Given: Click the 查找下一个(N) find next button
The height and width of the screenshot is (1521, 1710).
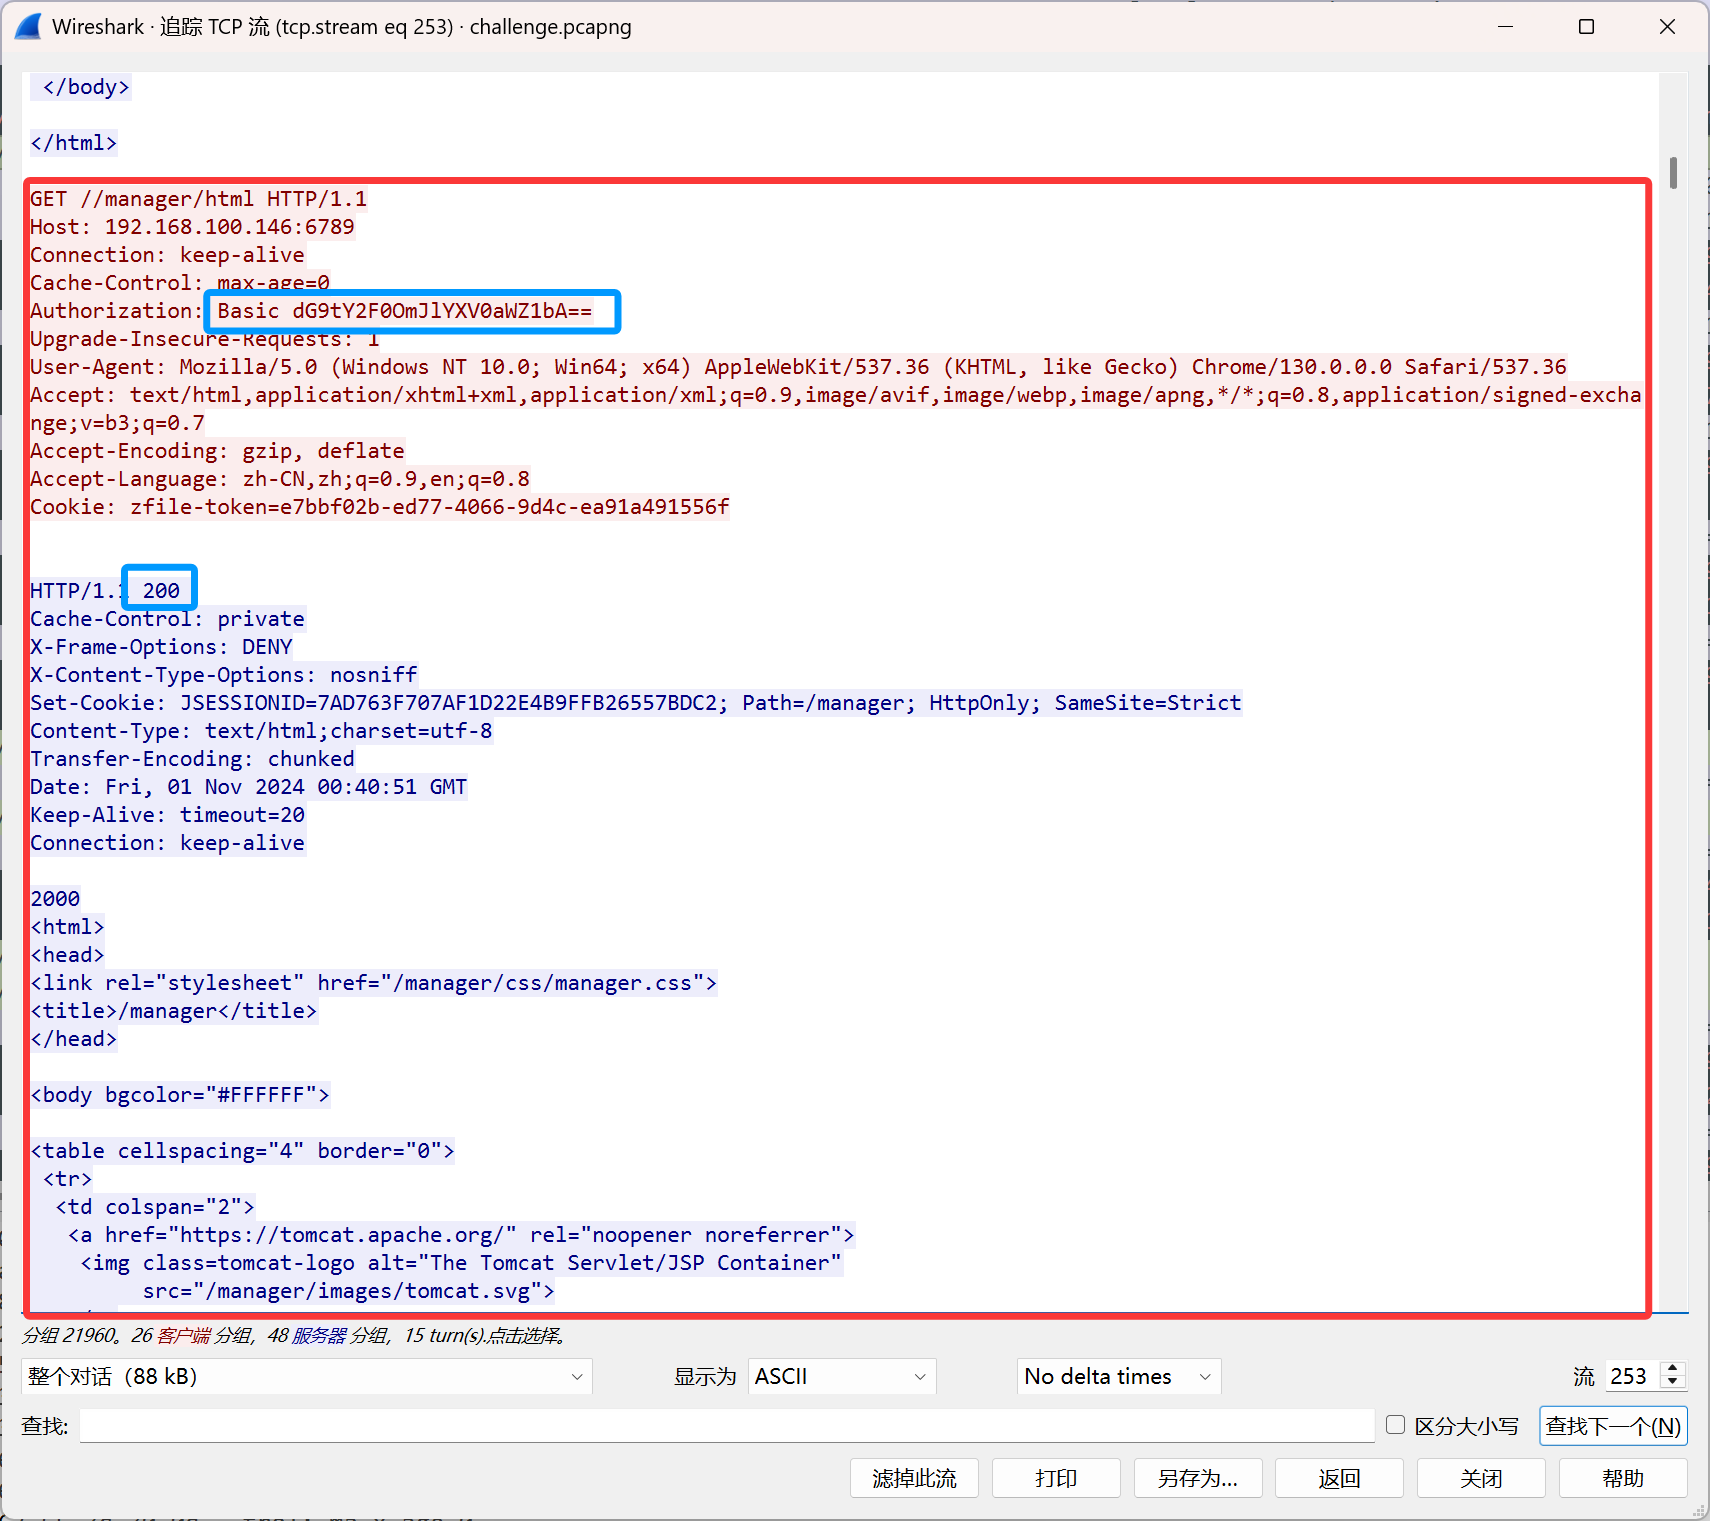Looking at the screenshot, I should click(1613, 1426).
